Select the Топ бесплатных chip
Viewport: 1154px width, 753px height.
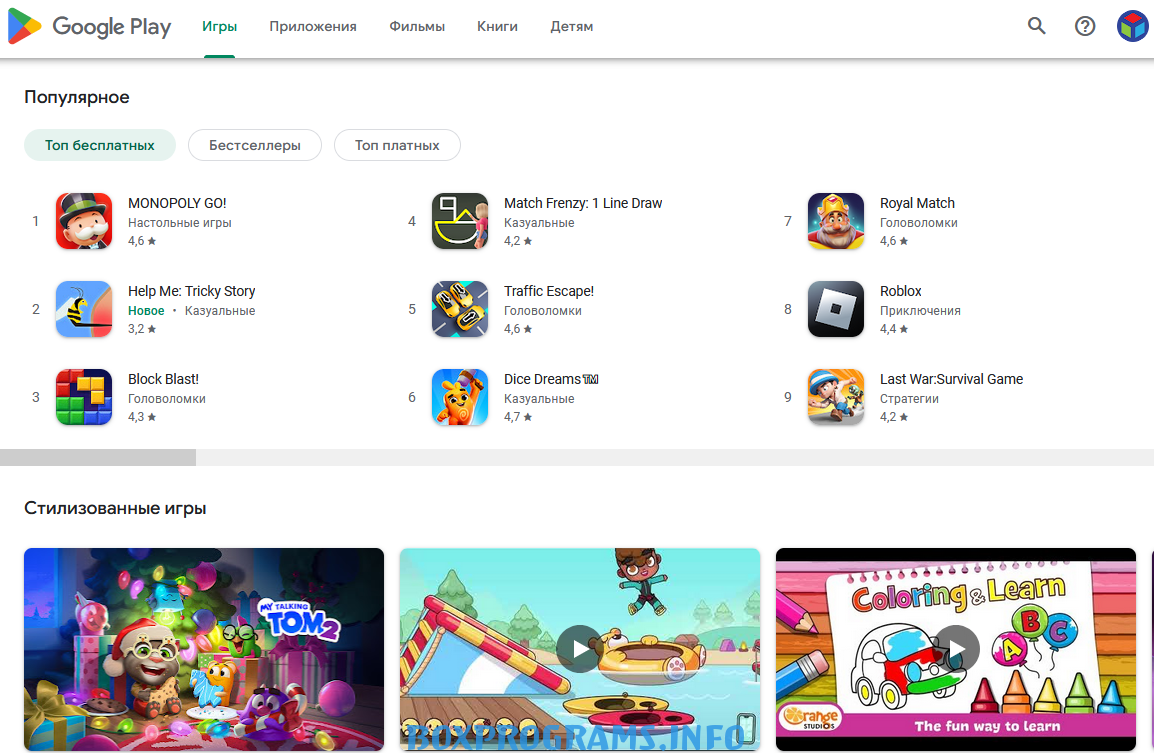click(100, 145)
